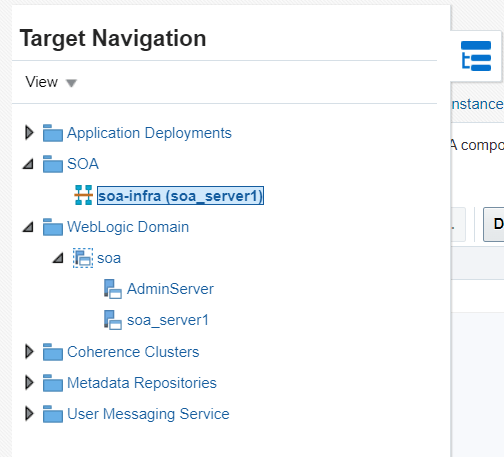This screenshot has width=504, height=457.
Task: Click the soa-infra composite icon
Action: [x=83, y=195]
